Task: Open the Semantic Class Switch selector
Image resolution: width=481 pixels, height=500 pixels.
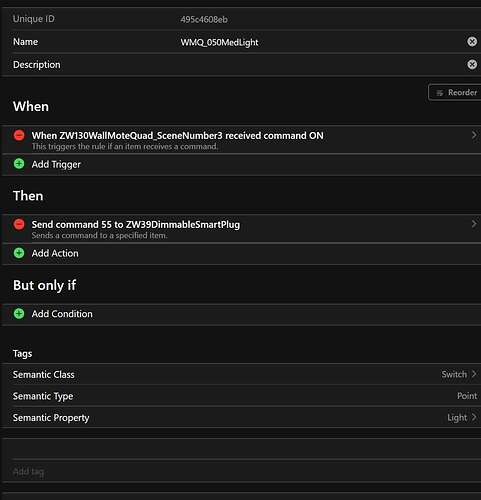Action: click(459, 374)
